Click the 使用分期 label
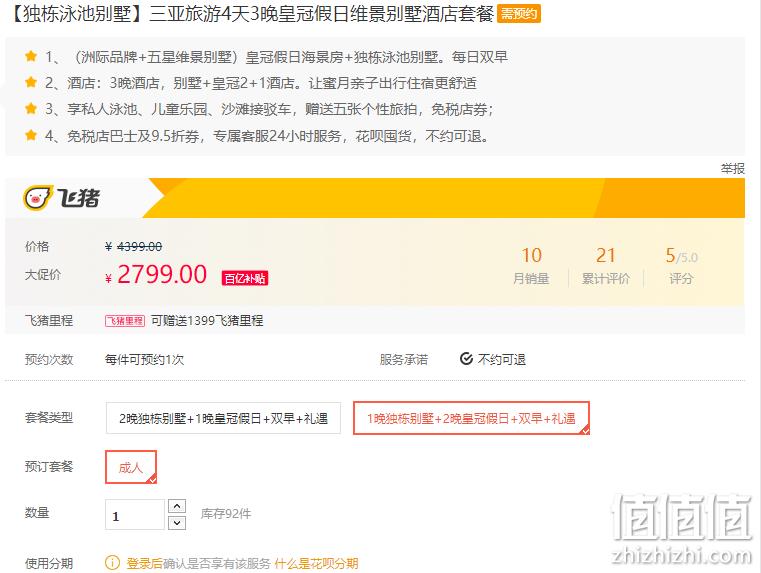This screenshot has width=761, height=573. 49,563
